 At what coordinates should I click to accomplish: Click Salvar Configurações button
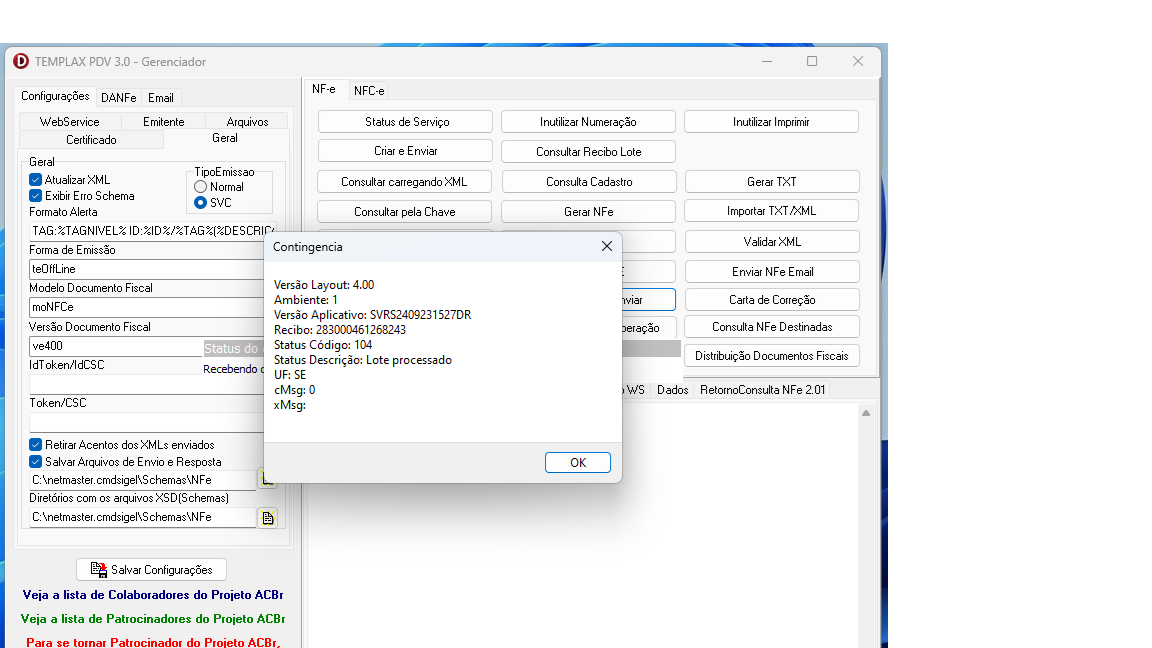pos(151,569)
